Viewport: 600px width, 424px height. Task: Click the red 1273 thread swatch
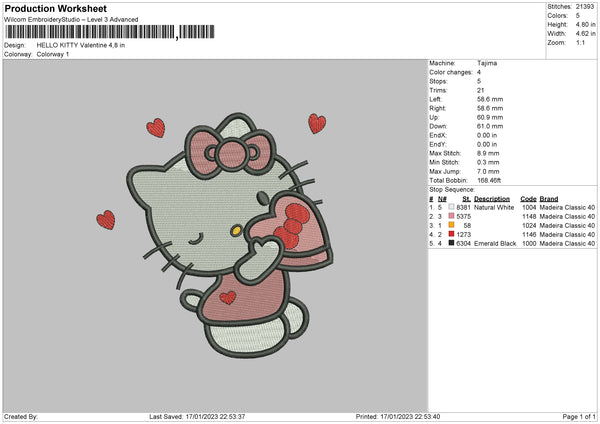point(451,234)
